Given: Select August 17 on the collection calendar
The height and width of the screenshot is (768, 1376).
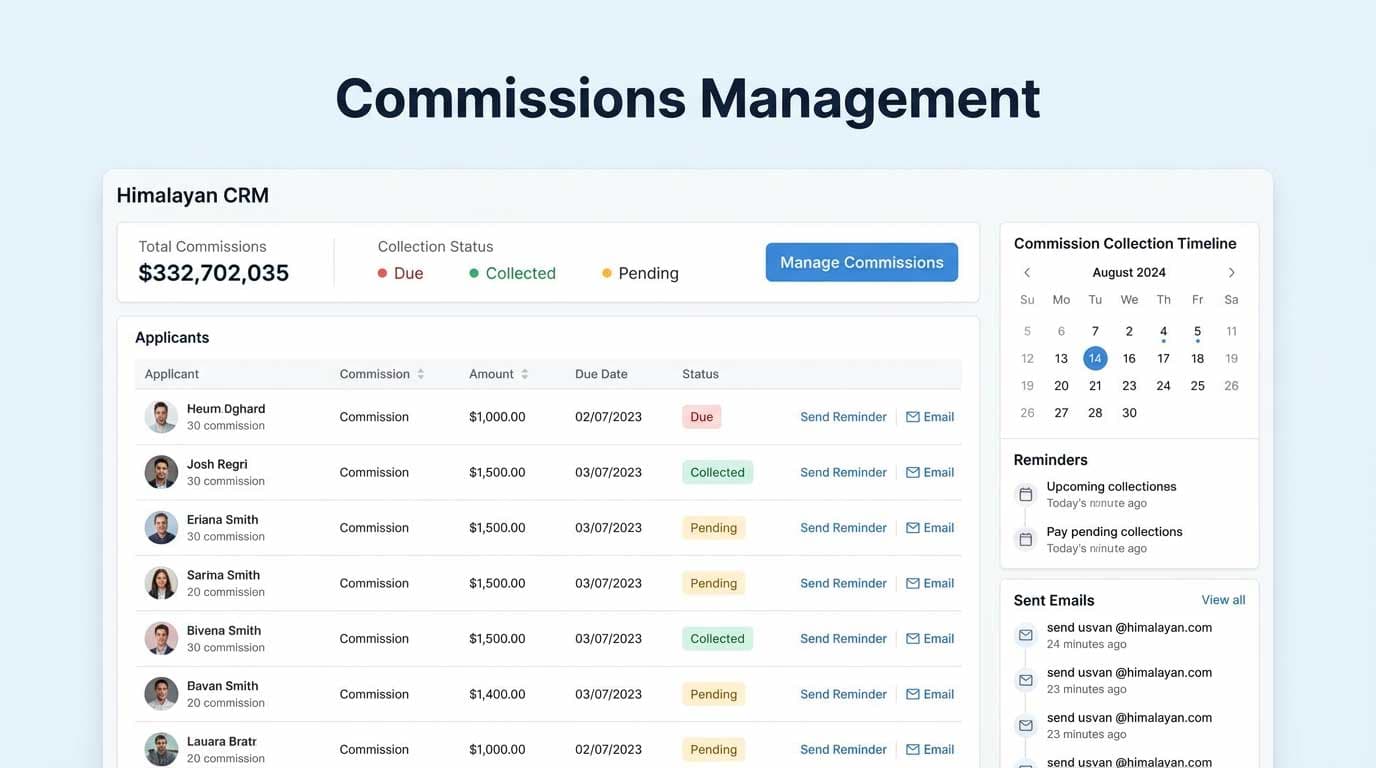Looking at the screenshot, I should tap(1163, 357).
